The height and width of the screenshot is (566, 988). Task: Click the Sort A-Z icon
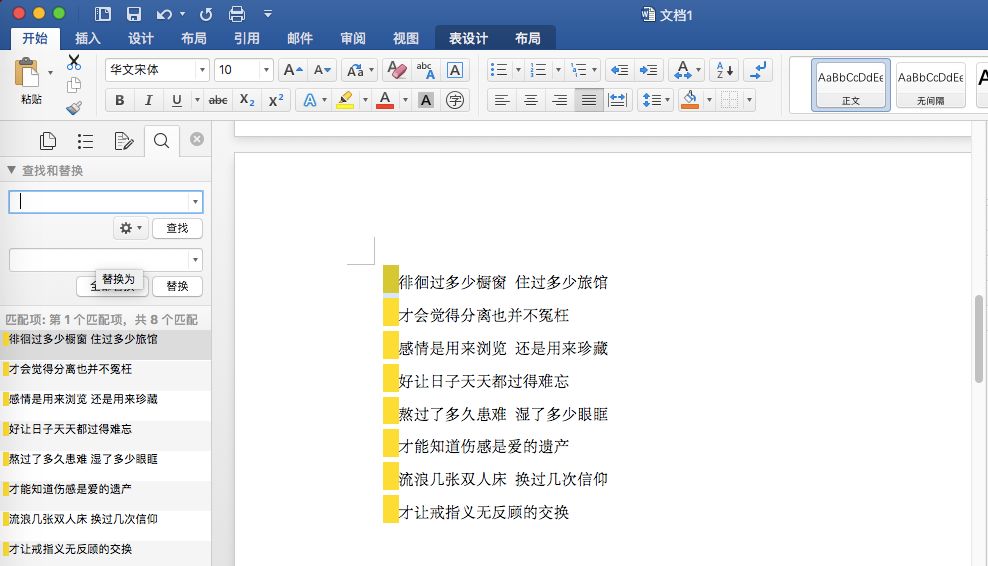point(725,70)
